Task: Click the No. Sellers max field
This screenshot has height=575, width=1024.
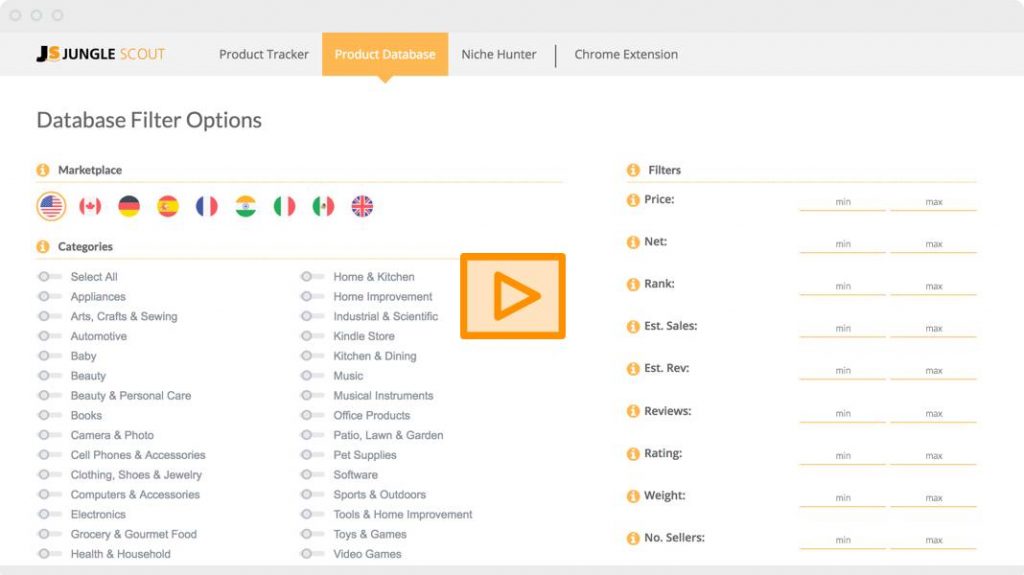Action: (x=933, y=540)
